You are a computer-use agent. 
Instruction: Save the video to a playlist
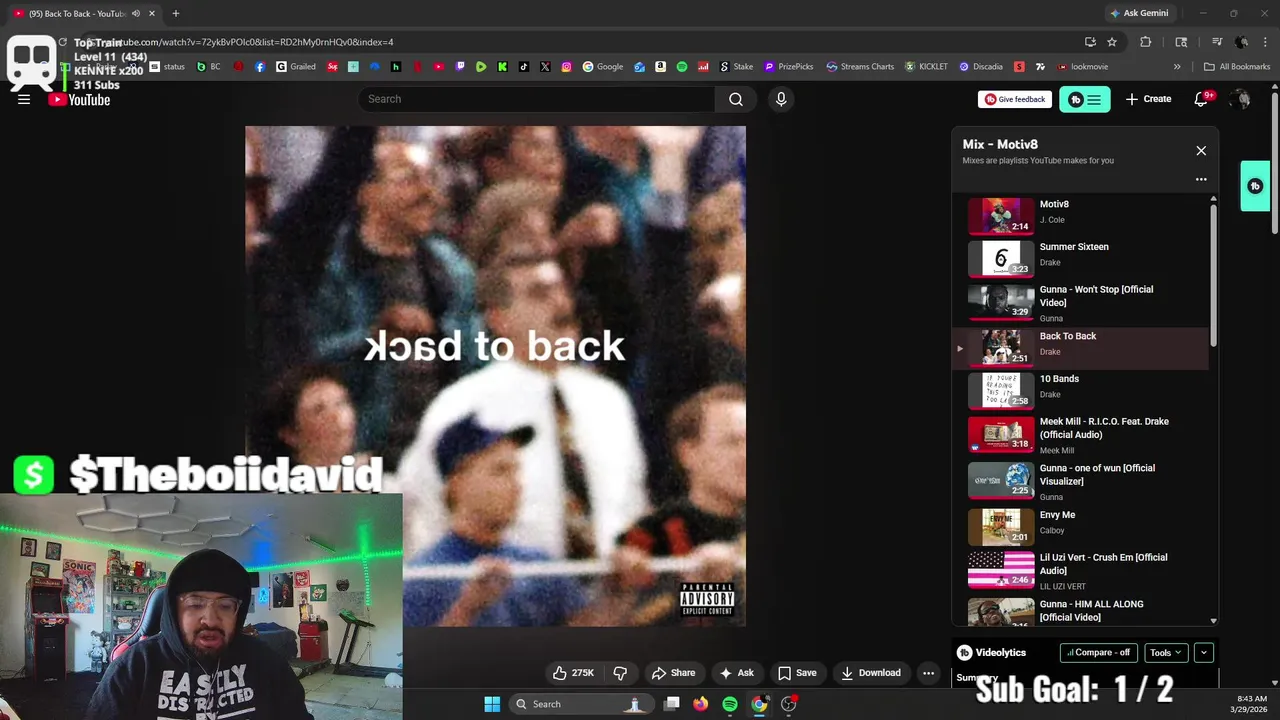[x=797, y=673]
